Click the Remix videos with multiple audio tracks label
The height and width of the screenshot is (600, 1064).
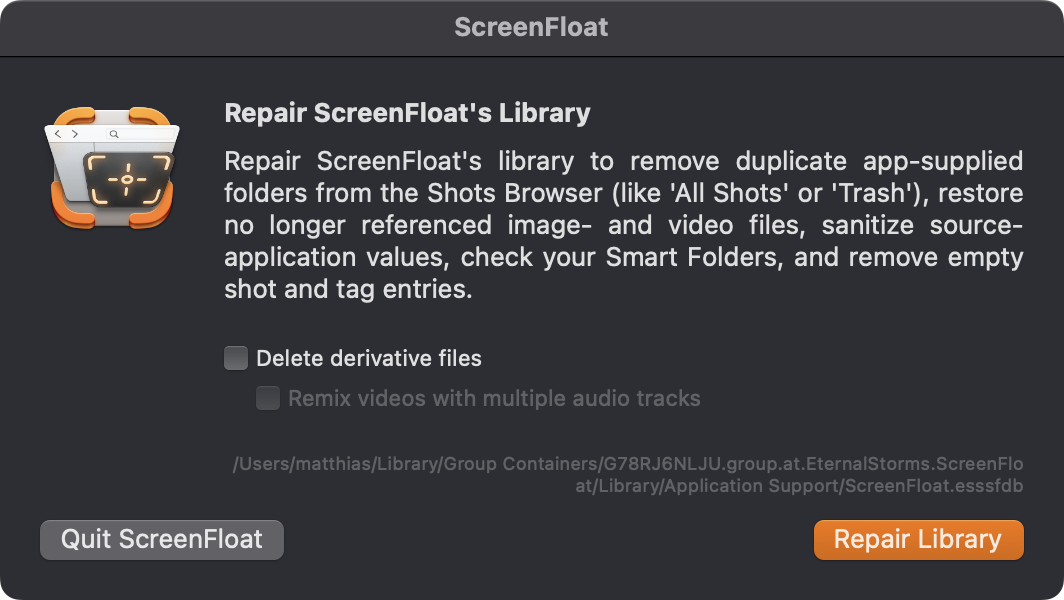click(494, 398)
